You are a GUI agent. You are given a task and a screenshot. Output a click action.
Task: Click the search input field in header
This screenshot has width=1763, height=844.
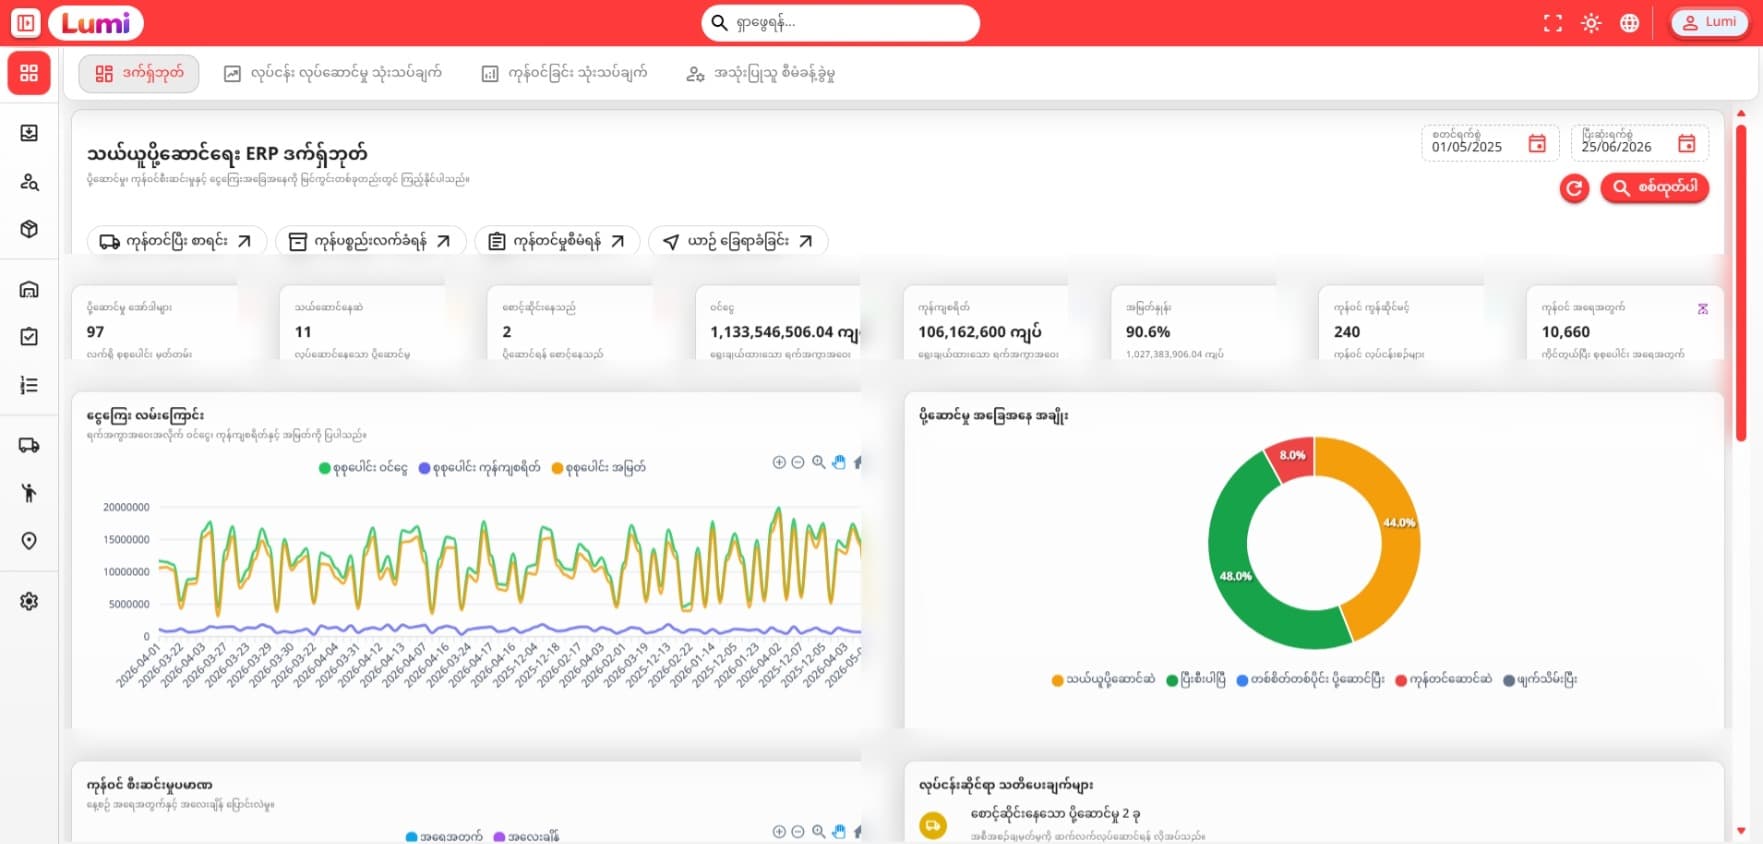(840, 22)
